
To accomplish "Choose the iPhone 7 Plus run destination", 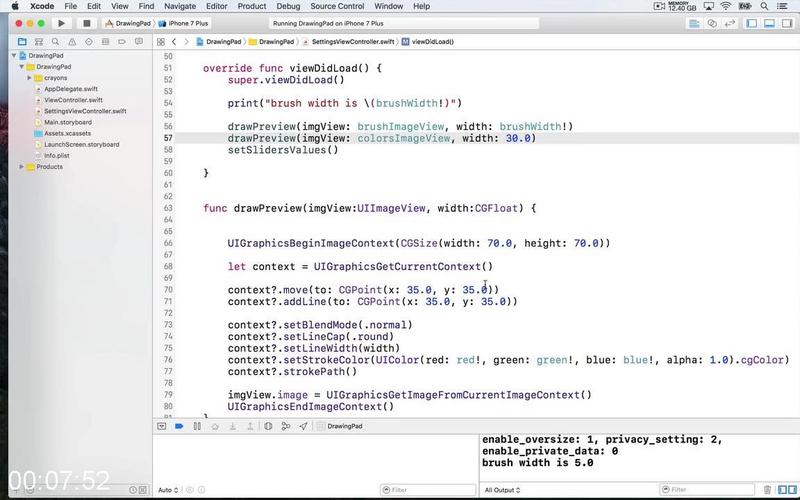I will pyautogui.click(x=184, y=23).
